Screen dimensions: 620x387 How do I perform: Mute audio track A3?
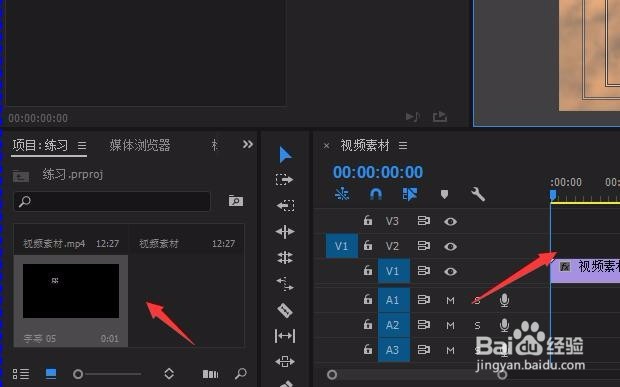coord(450,351)
